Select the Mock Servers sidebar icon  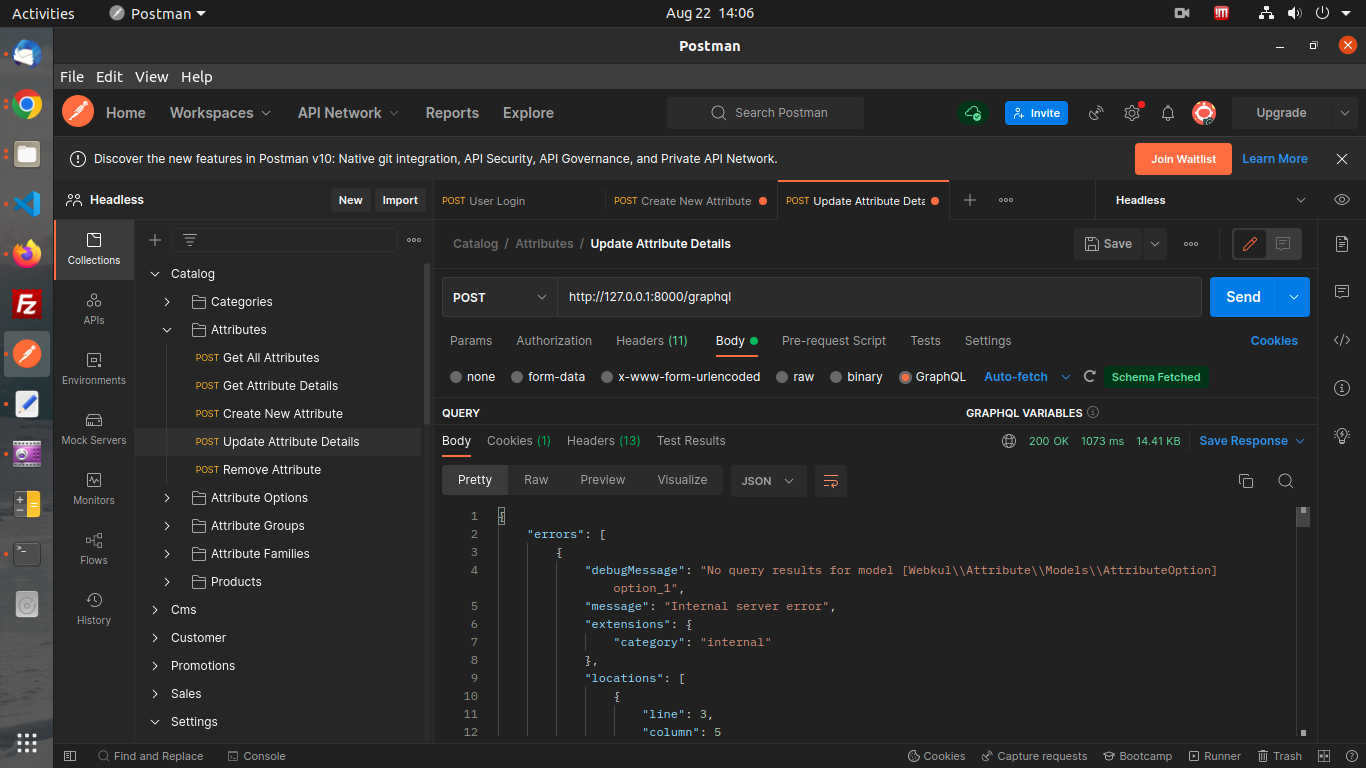pos(93,428)
